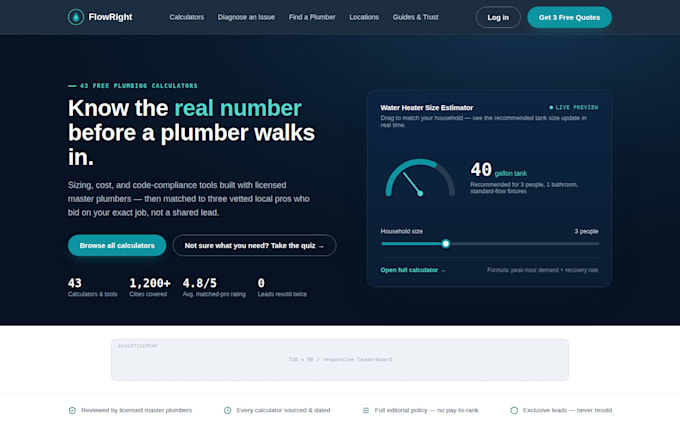680x425 pixels.
Task: Open Diagnose an Issue in navigation
Action: (246, 17)
